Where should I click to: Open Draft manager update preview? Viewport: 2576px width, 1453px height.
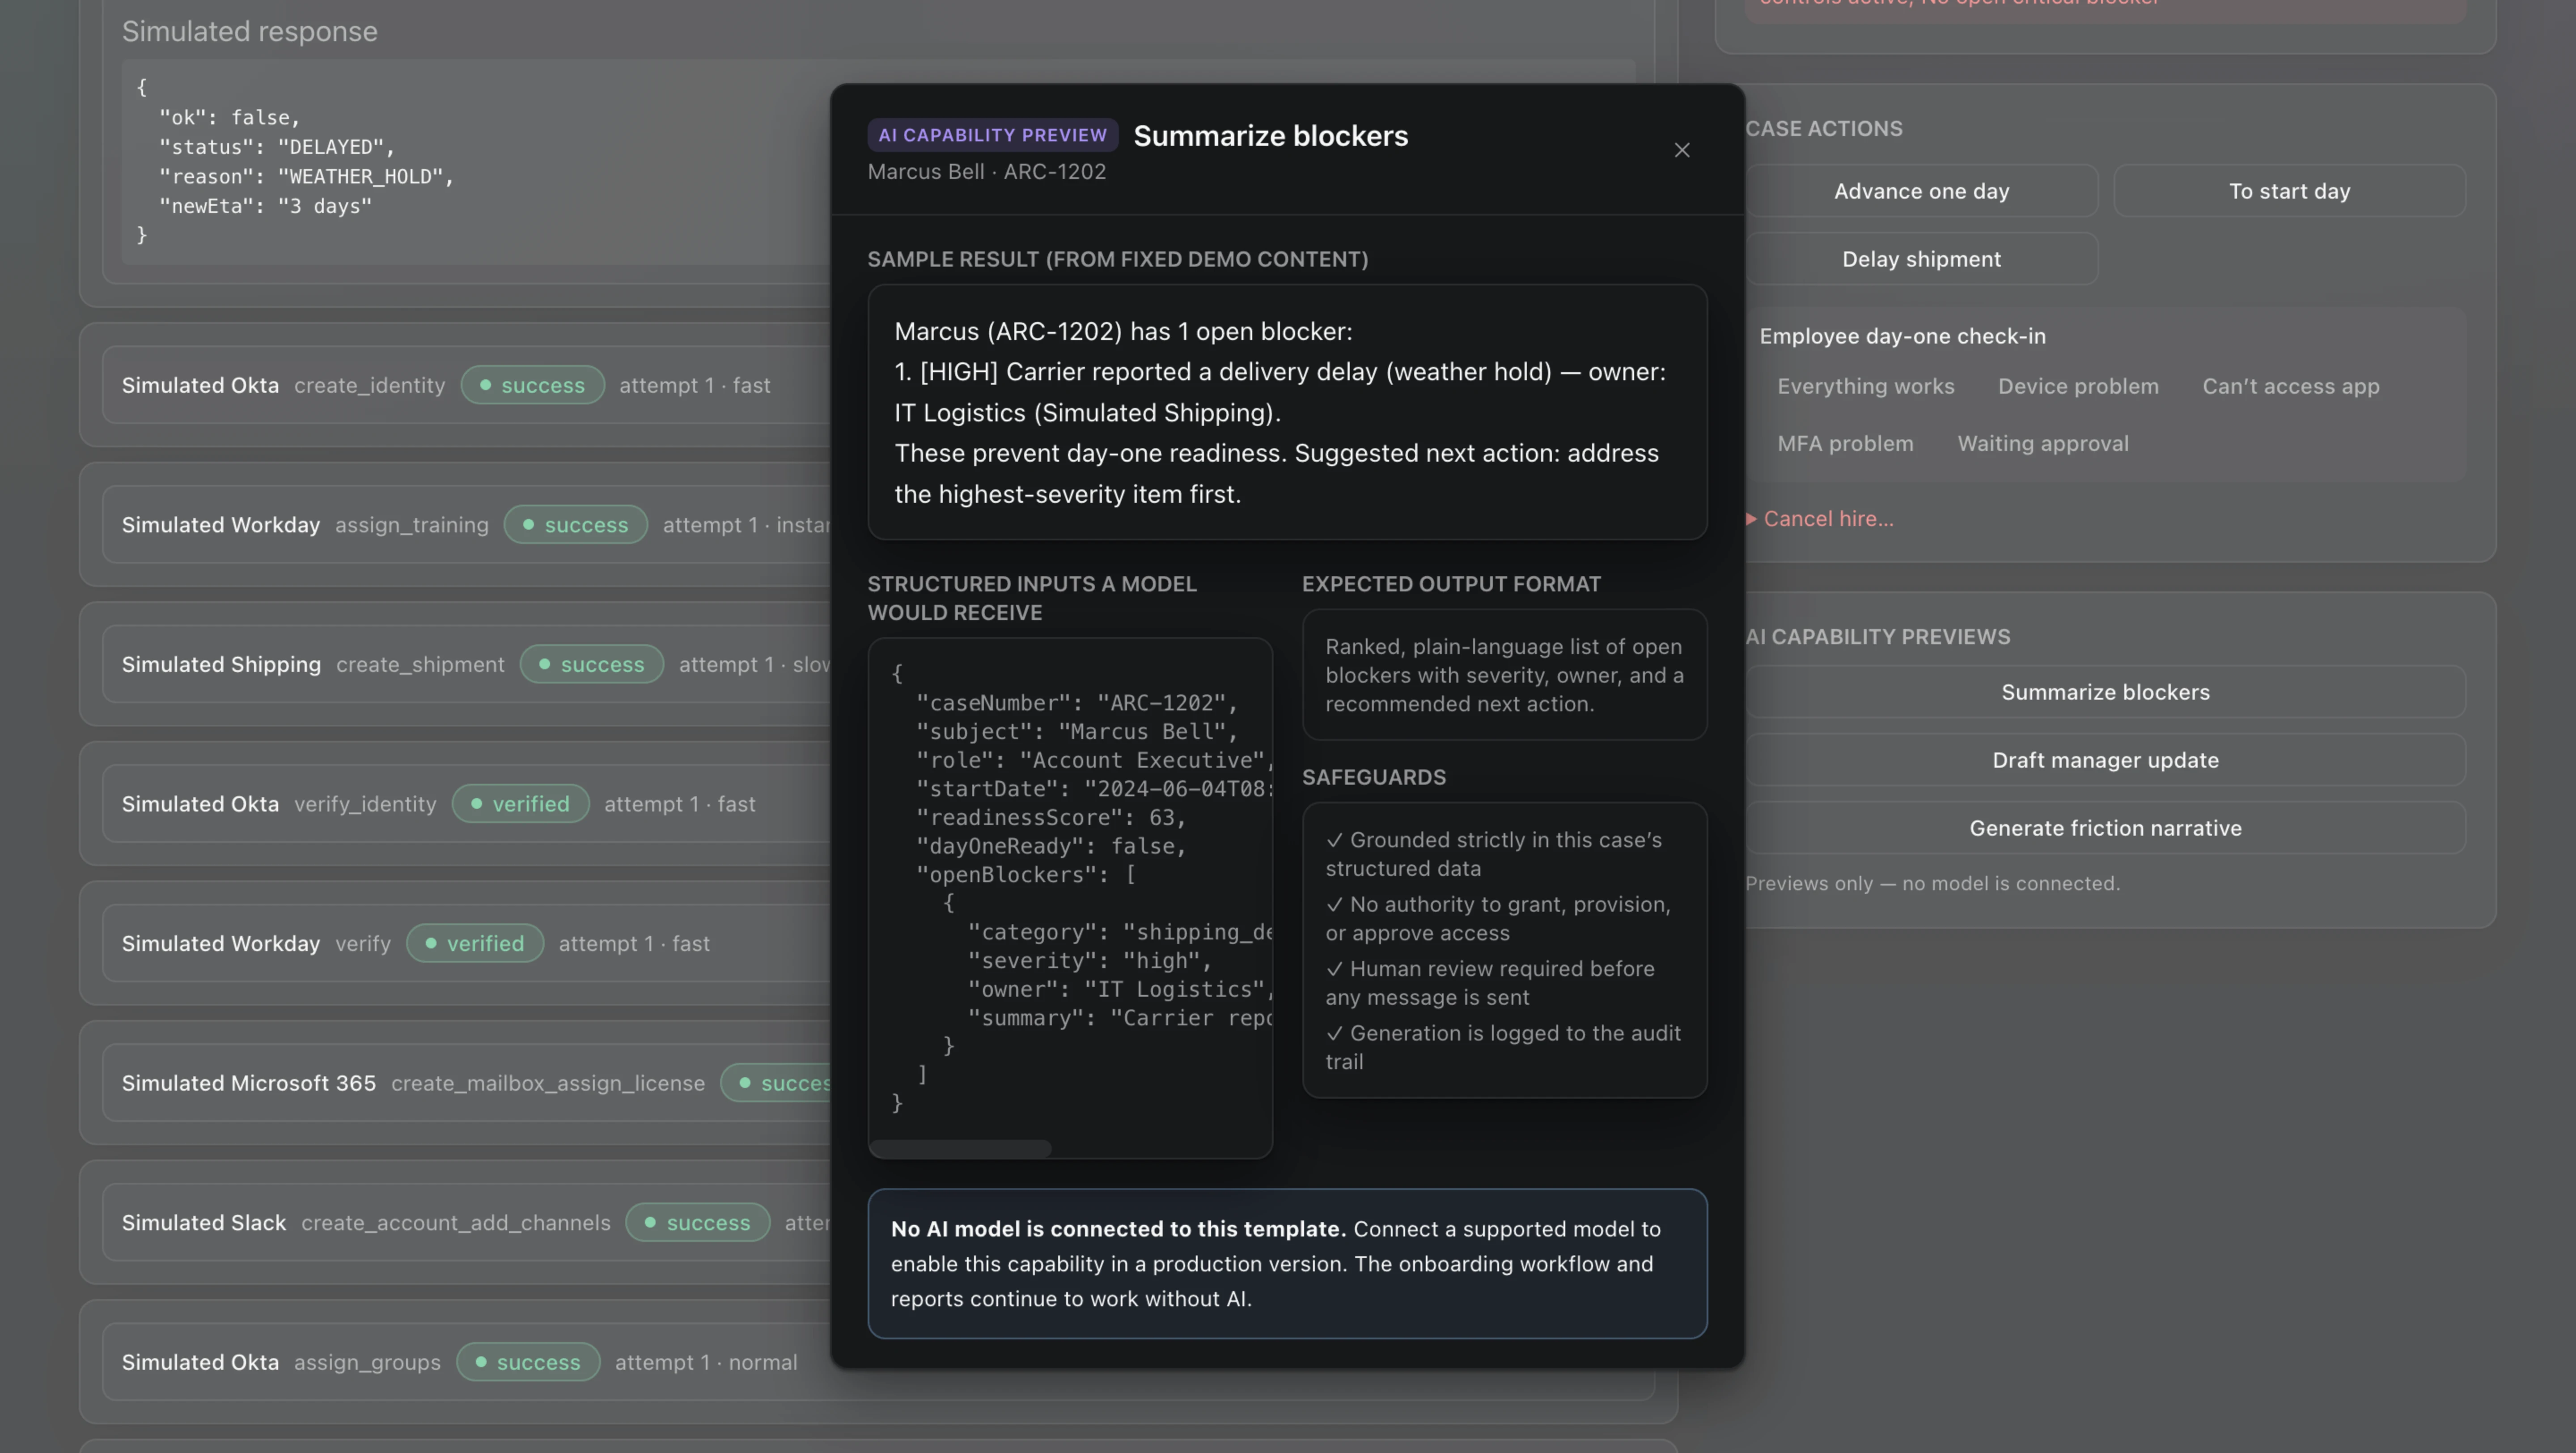coord(2105,760)
